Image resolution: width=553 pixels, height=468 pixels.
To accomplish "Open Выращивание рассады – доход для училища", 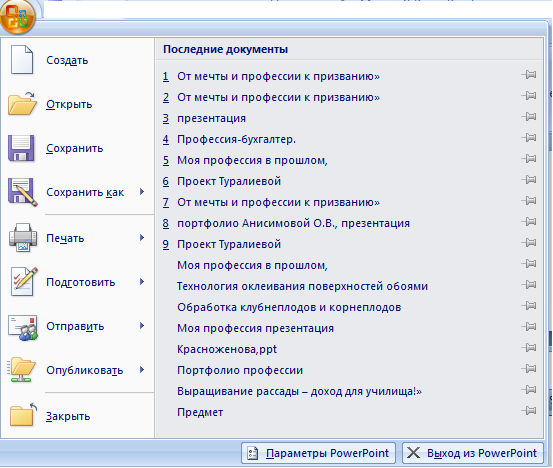I will point(299,391).
